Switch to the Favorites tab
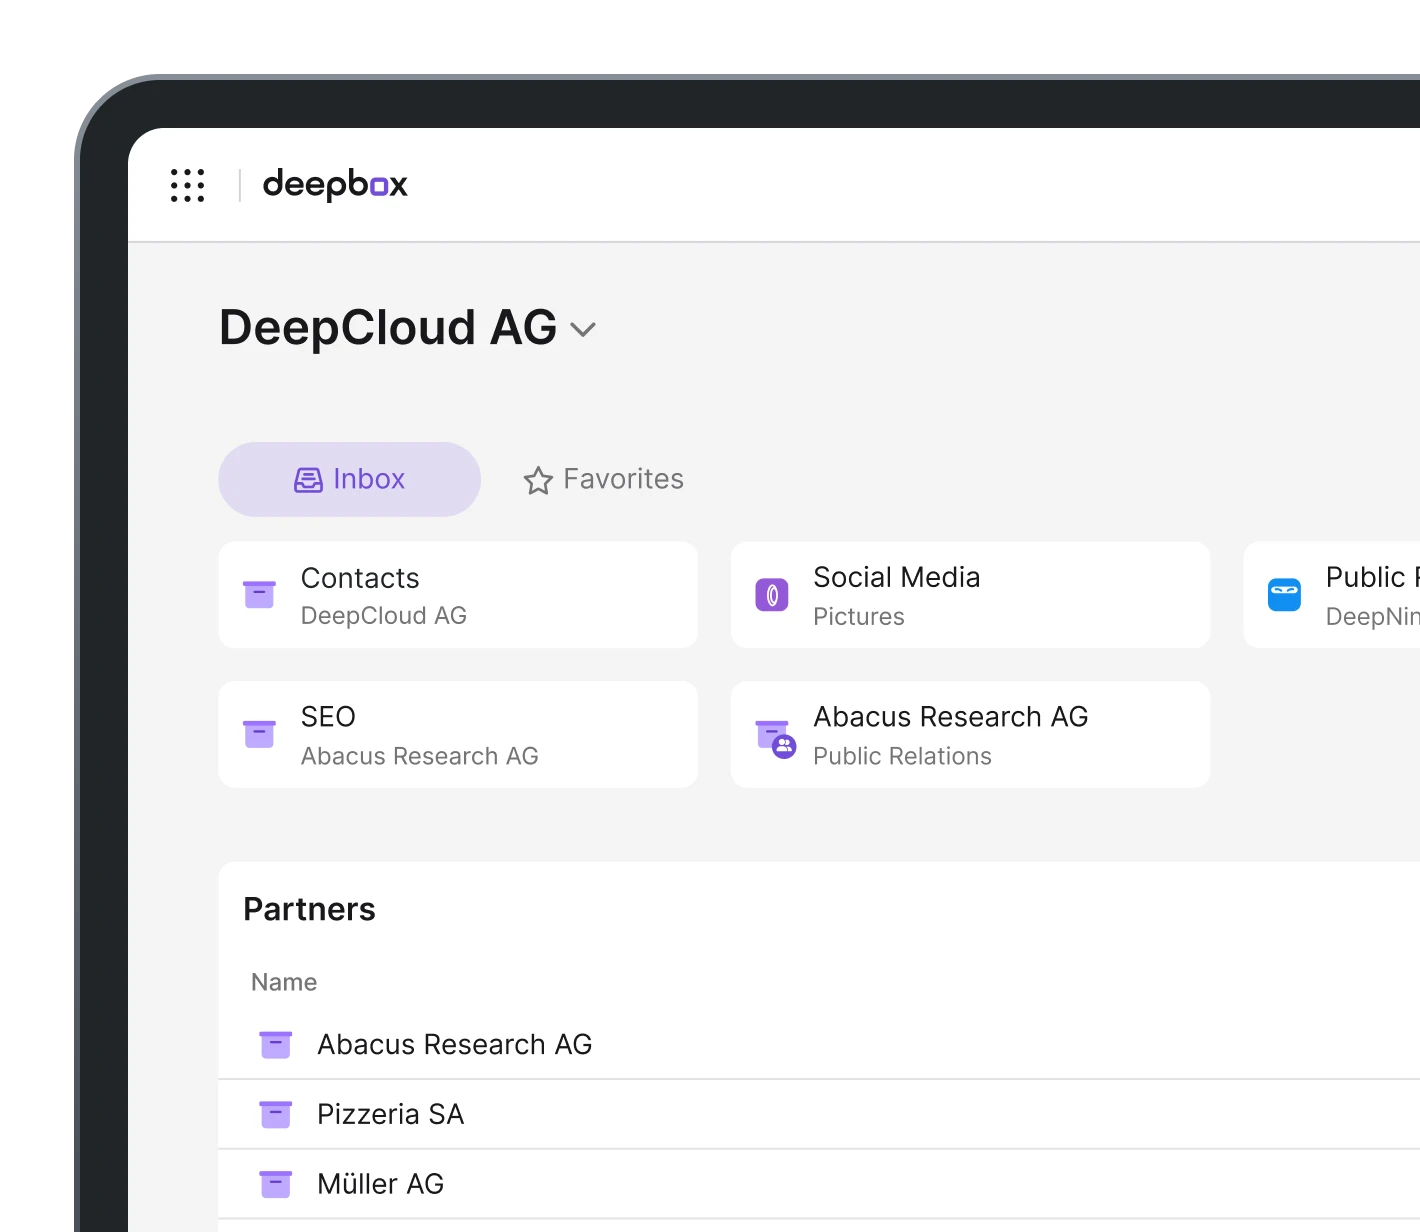The height and width of the screenshot is (1232, 1420). [603, 479]
